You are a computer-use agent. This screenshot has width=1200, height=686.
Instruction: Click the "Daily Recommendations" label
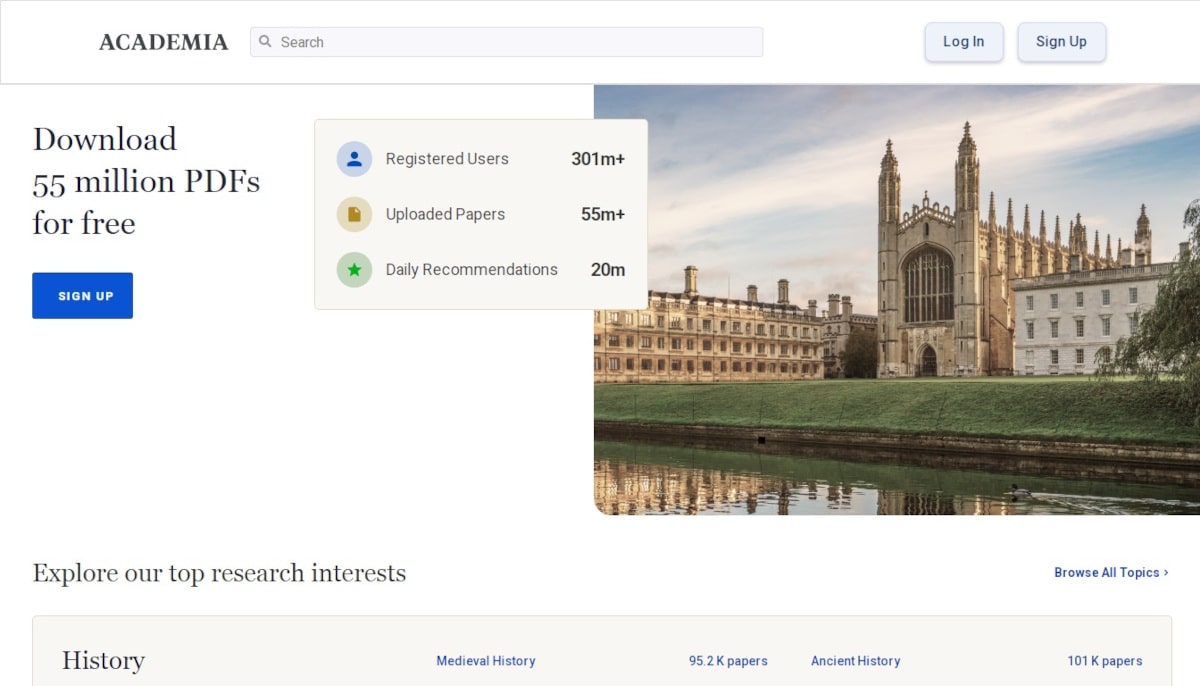coord(472,270)
